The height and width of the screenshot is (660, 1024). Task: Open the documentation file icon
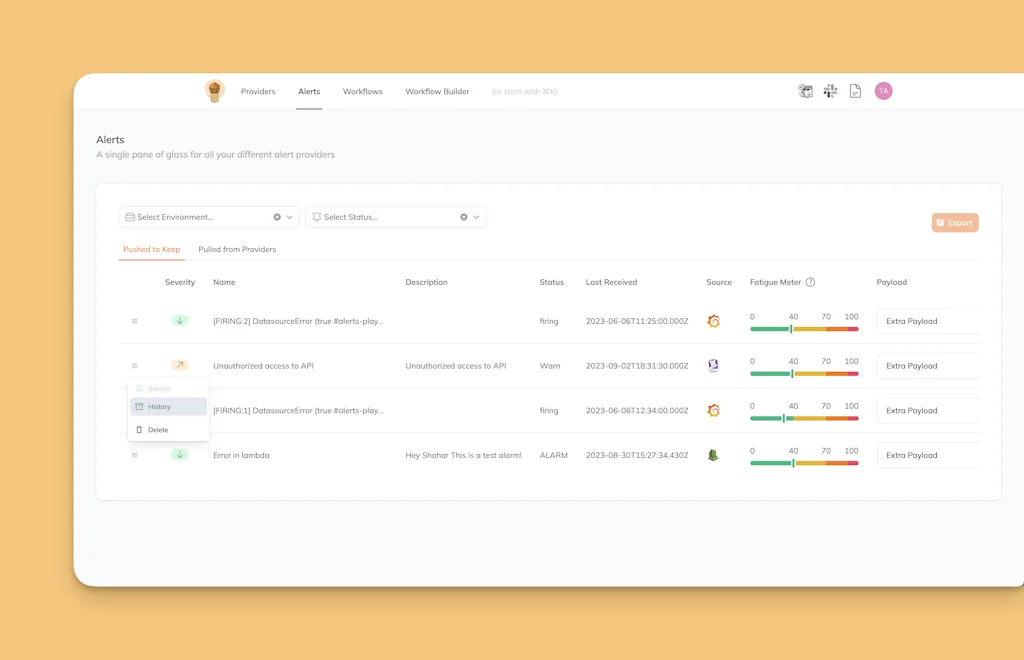tap(855, 91)
